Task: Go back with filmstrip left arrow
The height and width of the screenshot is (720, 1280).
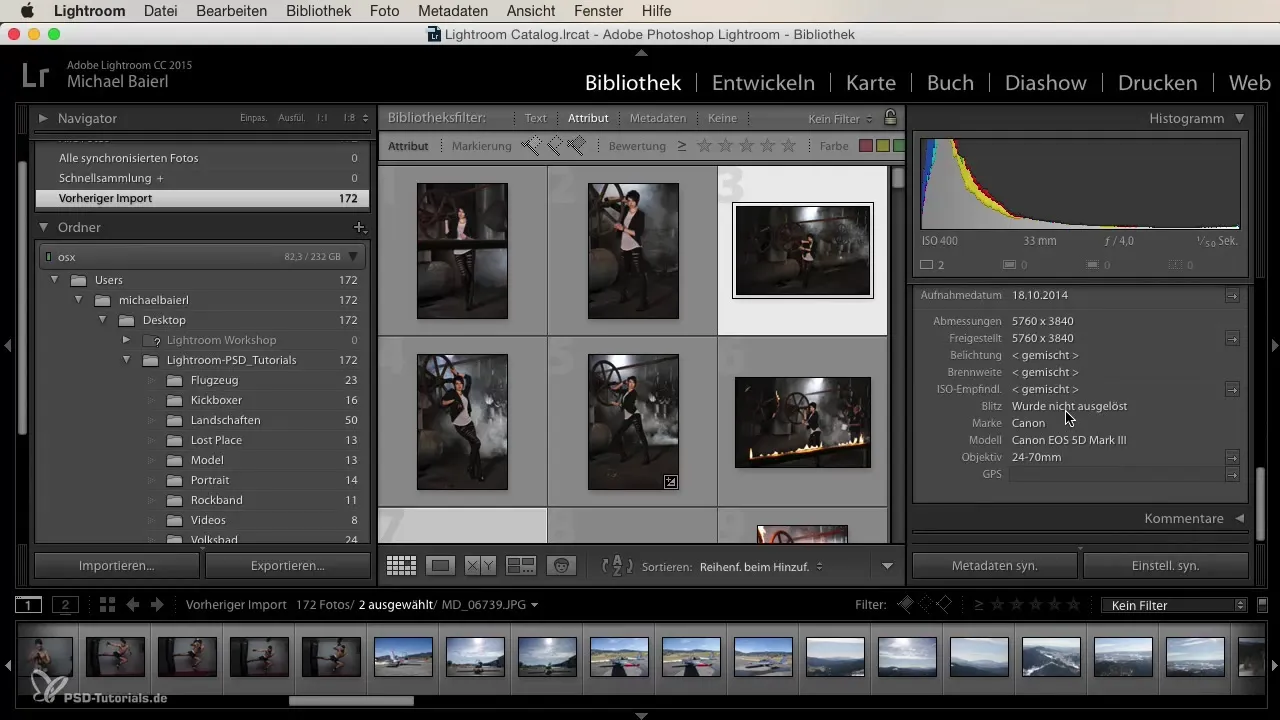Action: [132, 605]
